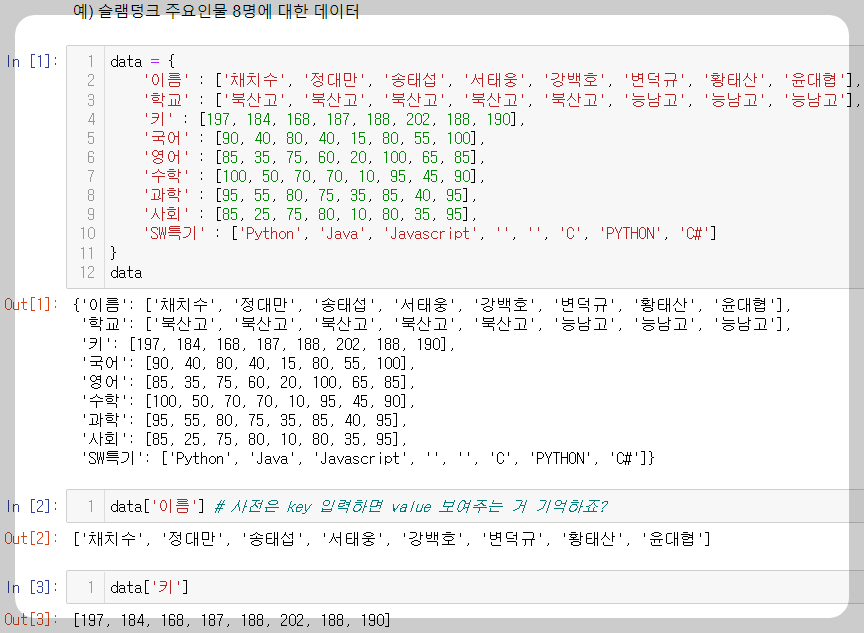The width and height of the screenshot is (864, 633).
Task: Click inside the data['키'] code cell
Action: 465,587
